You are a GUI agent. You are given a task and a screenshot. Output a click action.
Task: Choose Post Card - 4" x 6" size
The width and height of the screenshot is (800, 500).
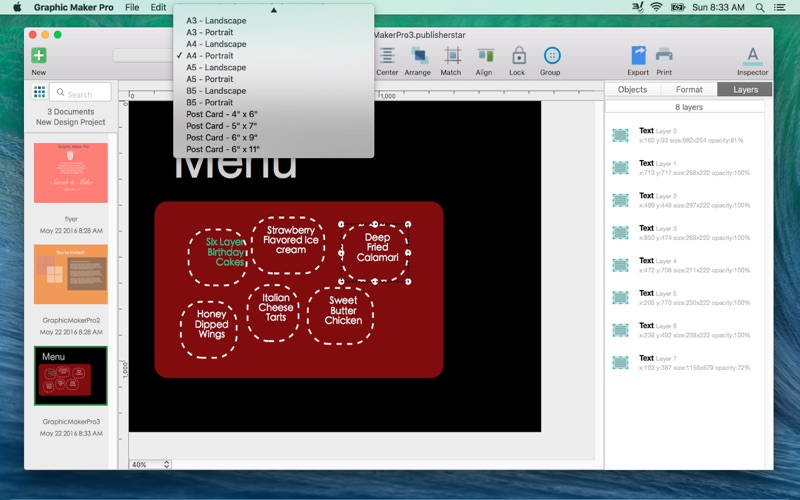coord(273,114)
